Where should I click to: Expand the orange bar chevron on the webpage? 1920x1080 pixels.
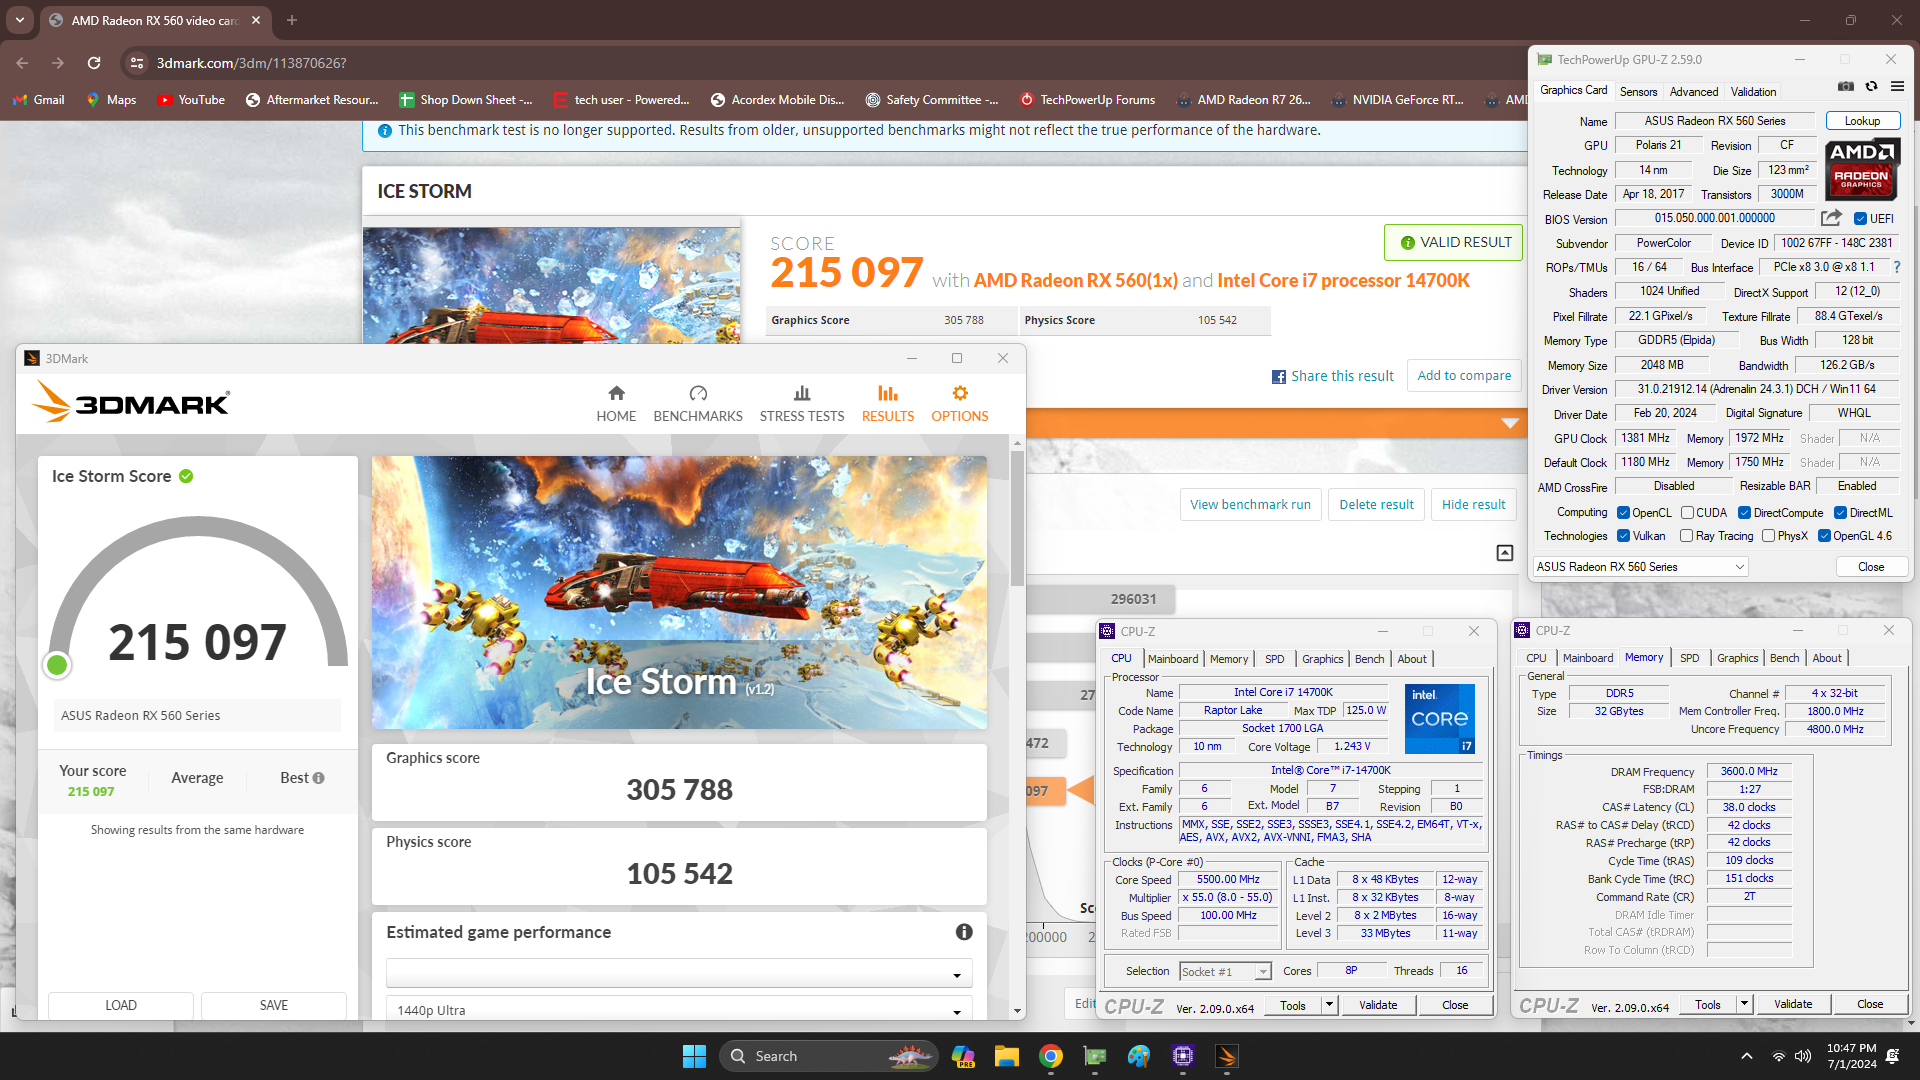click(1510, 423)
